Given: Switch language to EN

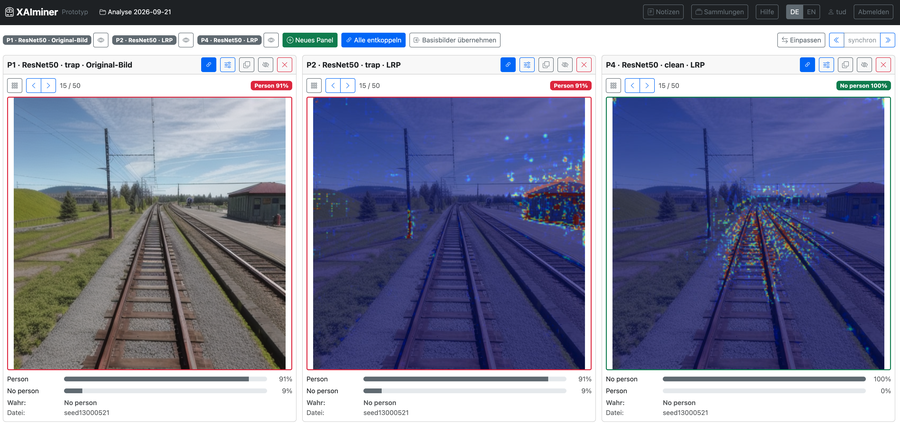Looking at the screenshot, I should coord(811,12).
